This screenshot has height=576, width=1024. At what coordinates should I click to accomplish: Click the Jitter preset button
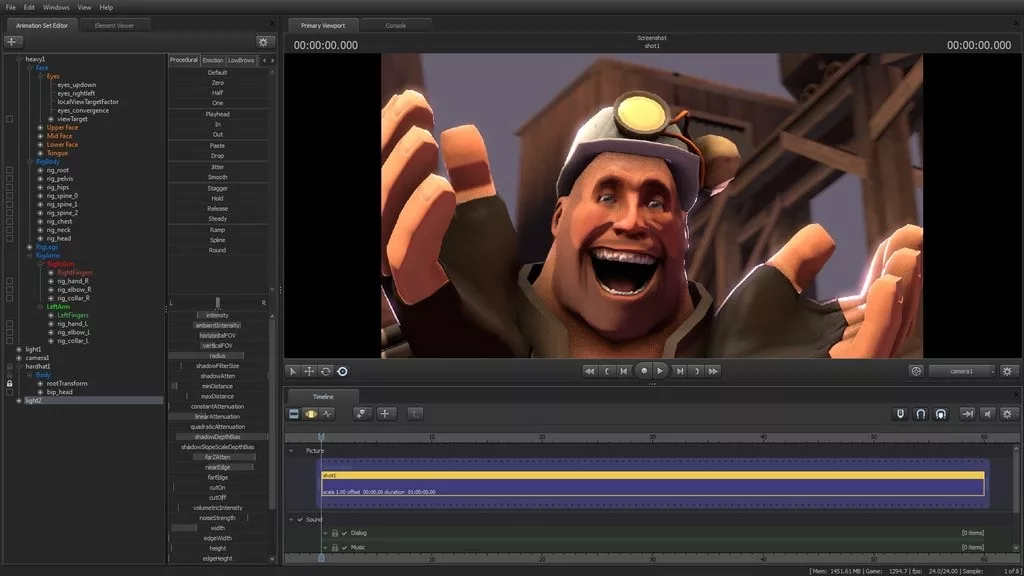tap(217, 166)
